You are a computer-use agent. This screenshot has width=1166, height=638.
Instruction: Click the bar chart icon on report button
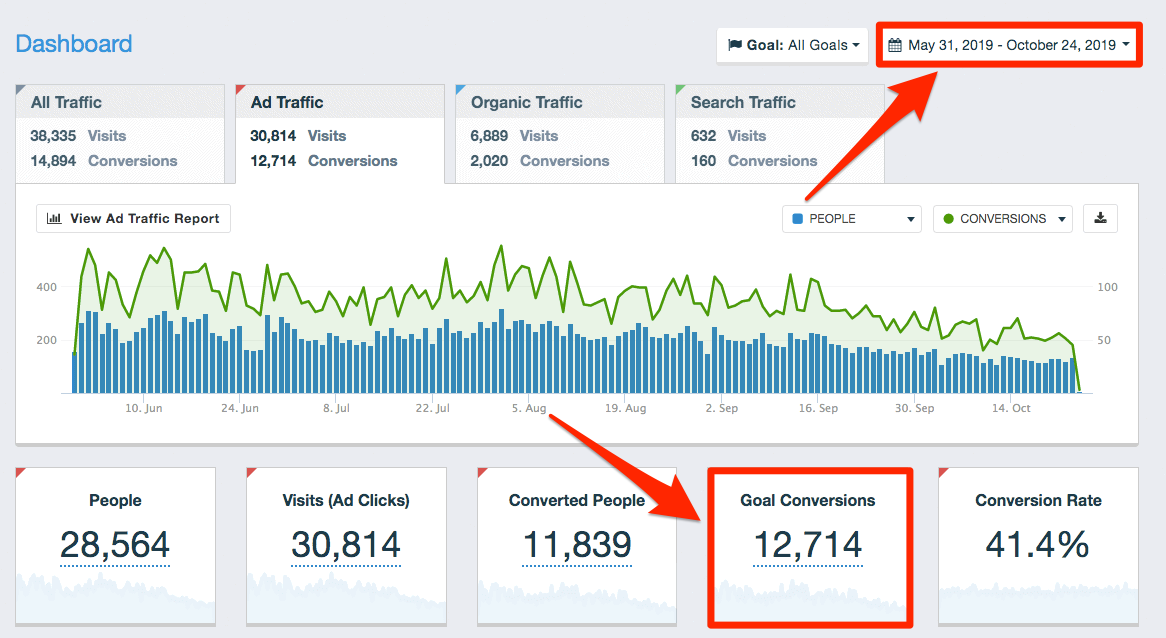tap(54, 219)
